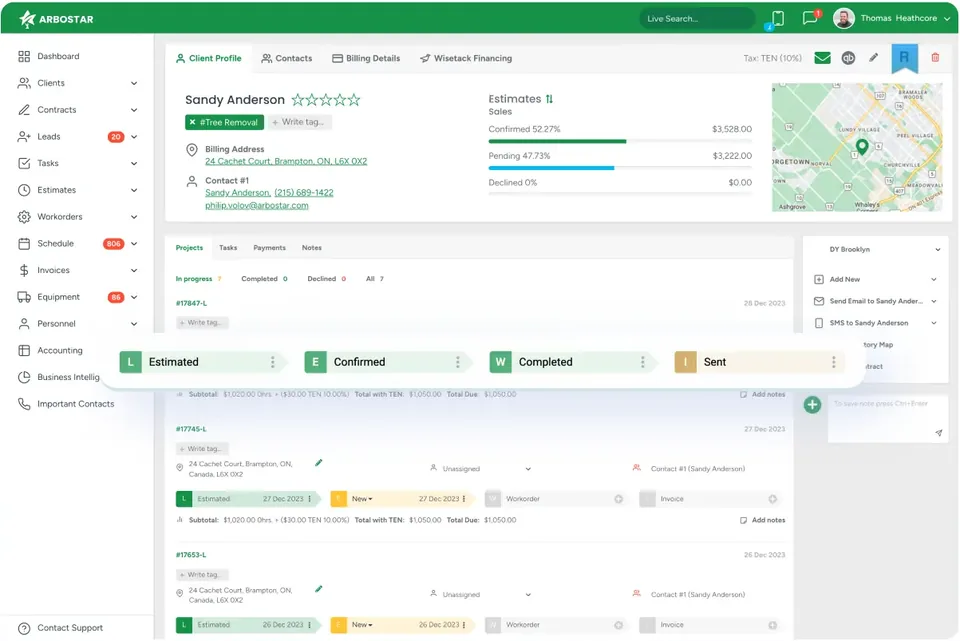Switch to the Contacts tab
Screen dimensions: 960x641
[287, 58]
